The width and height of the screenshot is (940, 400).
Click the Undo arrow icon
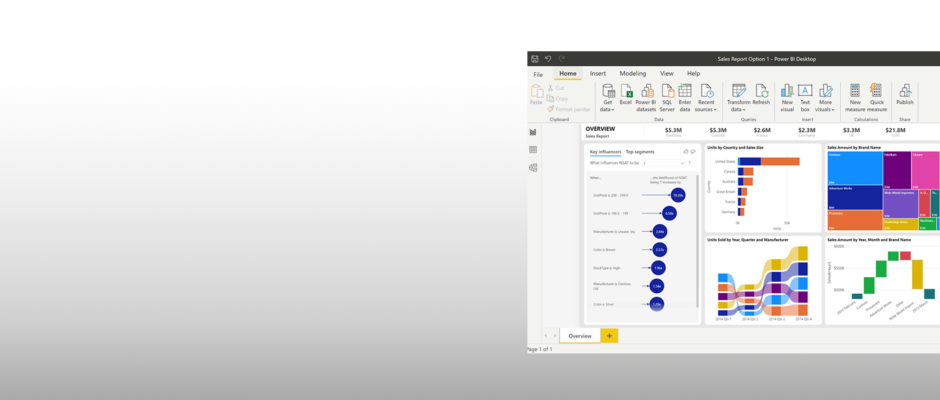pos(548,59)
